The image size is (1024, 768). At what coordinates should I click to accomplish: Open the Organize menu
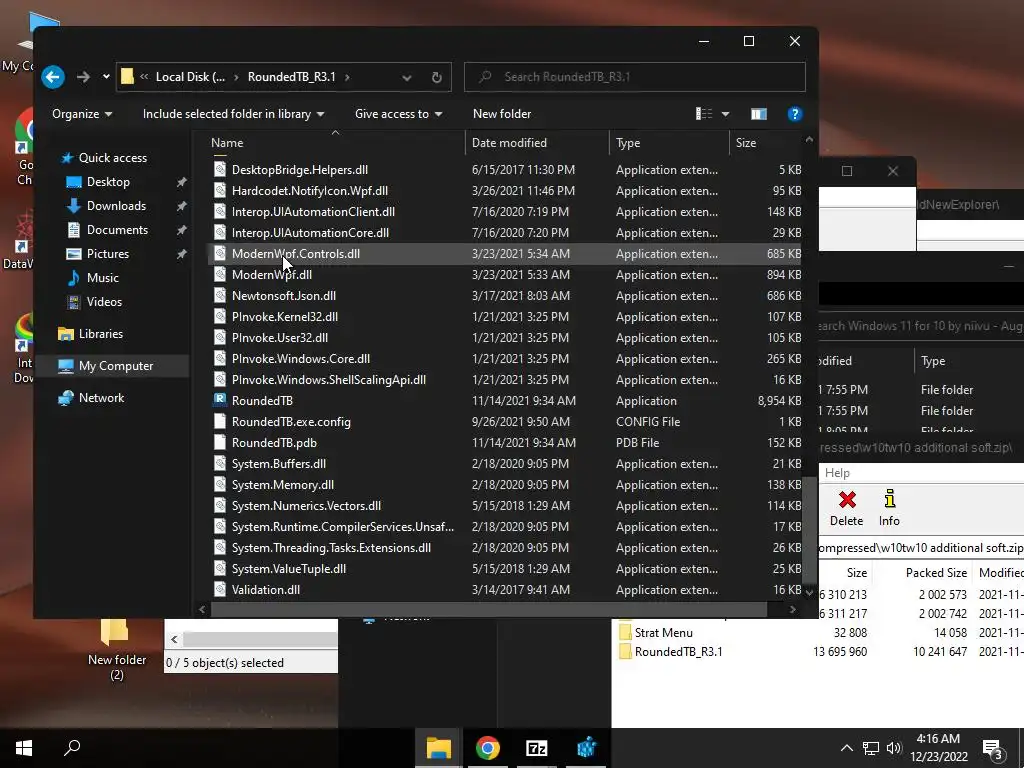82,114
